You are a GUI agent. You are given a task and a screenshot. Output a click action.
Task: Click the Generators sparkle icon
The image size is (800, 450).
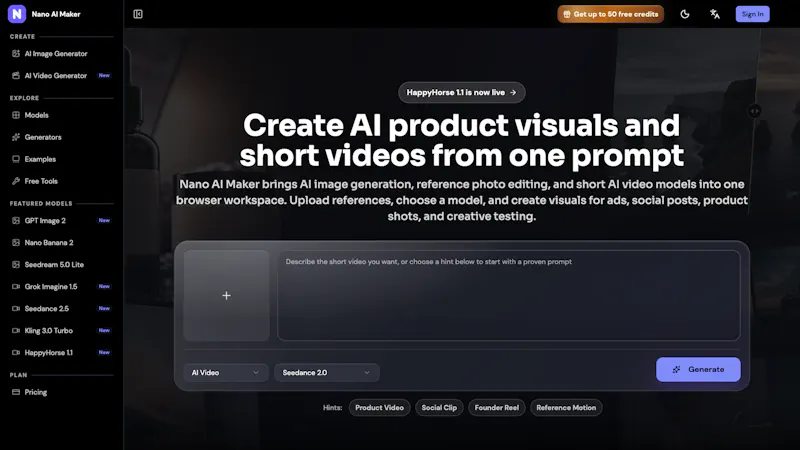point(16,137)
